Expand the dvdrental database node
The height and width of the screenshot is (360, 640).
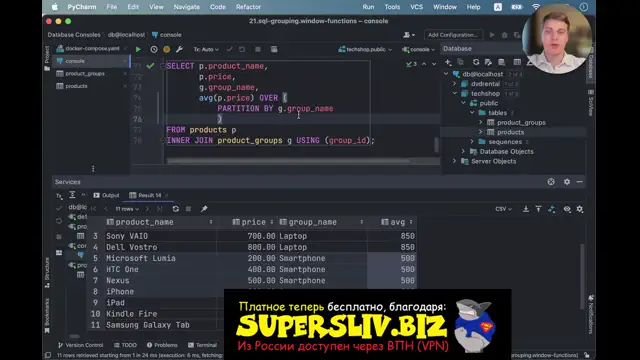point(455,84)
